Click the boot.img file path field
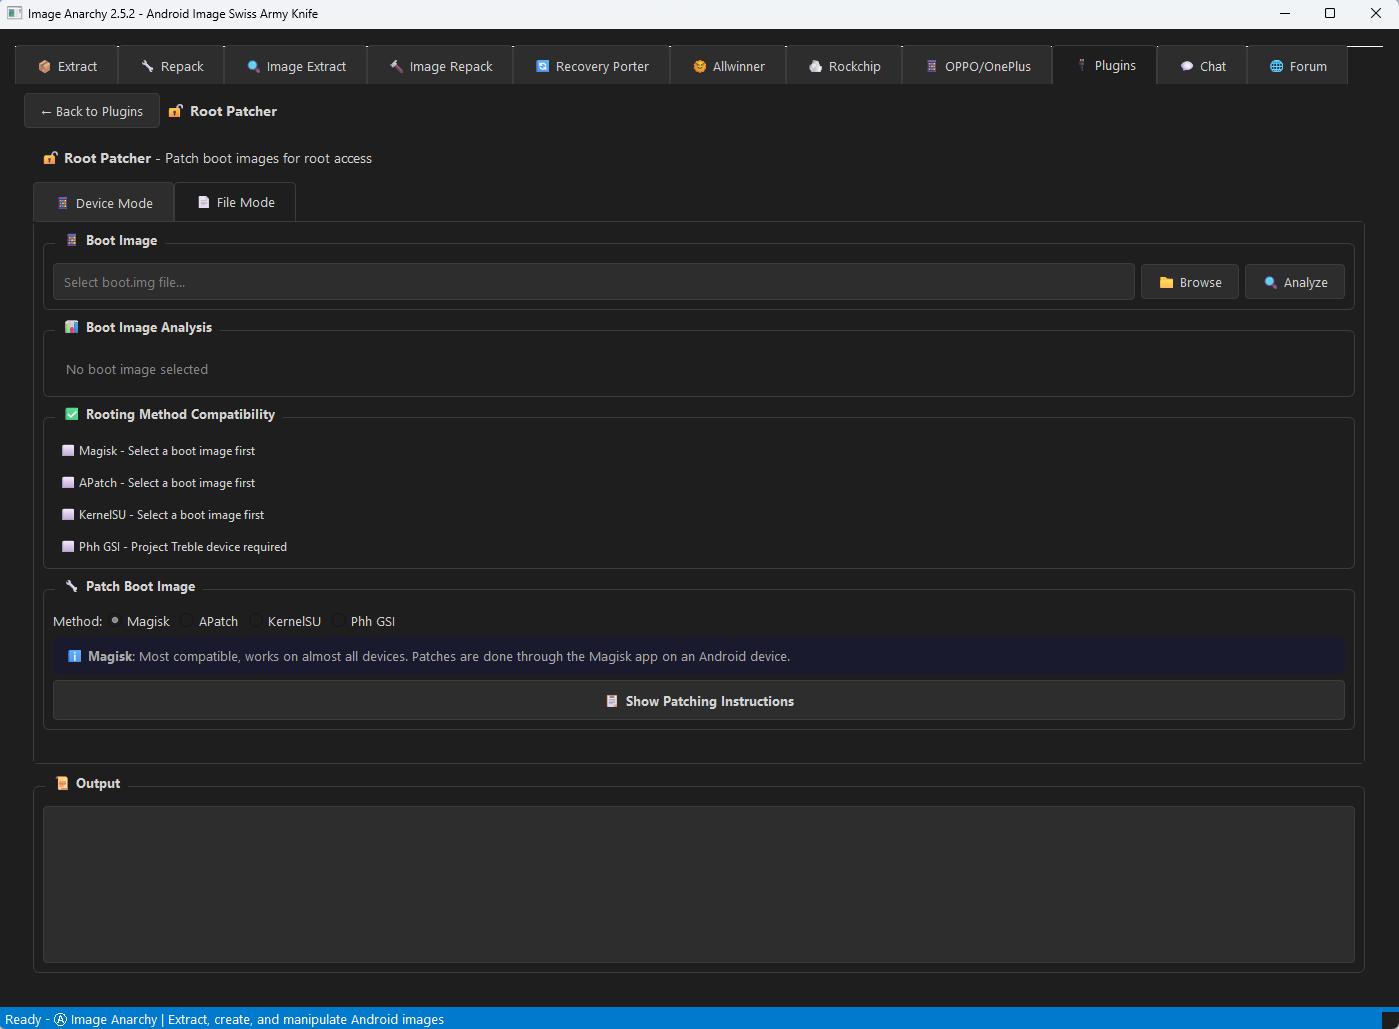Screen dimensions: 1399x1029 [593, 283]
